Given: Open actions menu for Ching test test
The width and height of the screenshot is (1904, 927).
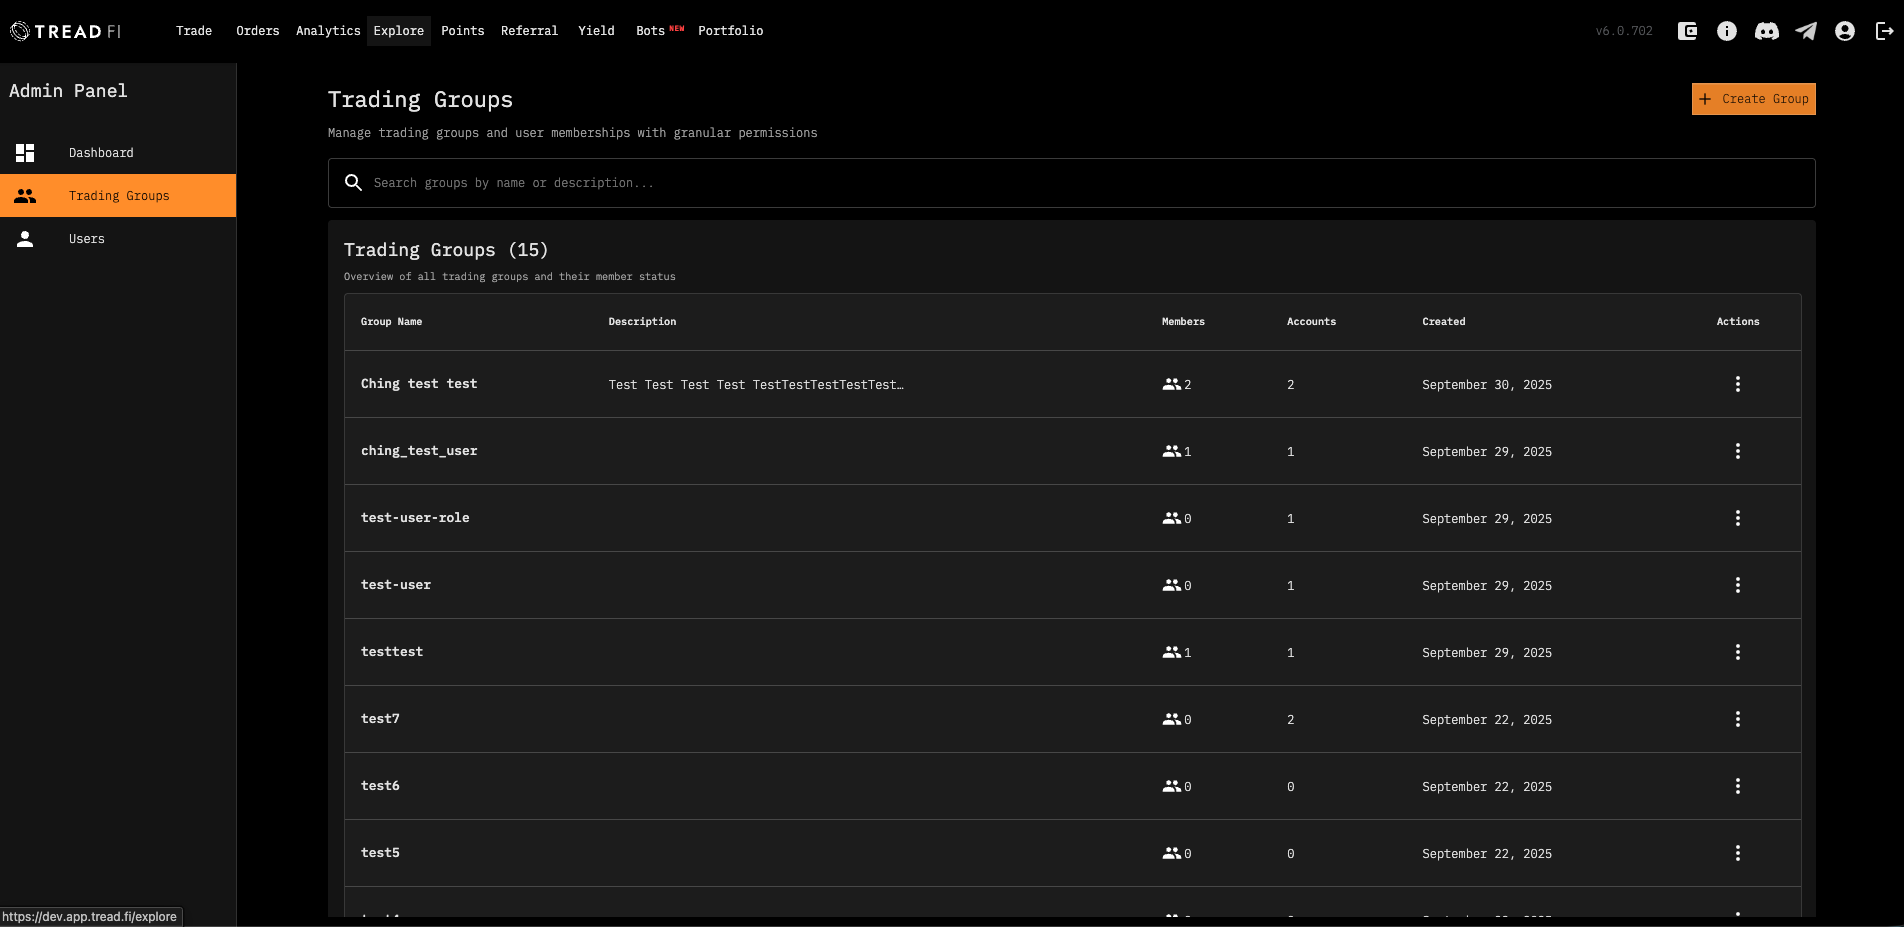Looking at the screenshot, I should click(1737, 384).
